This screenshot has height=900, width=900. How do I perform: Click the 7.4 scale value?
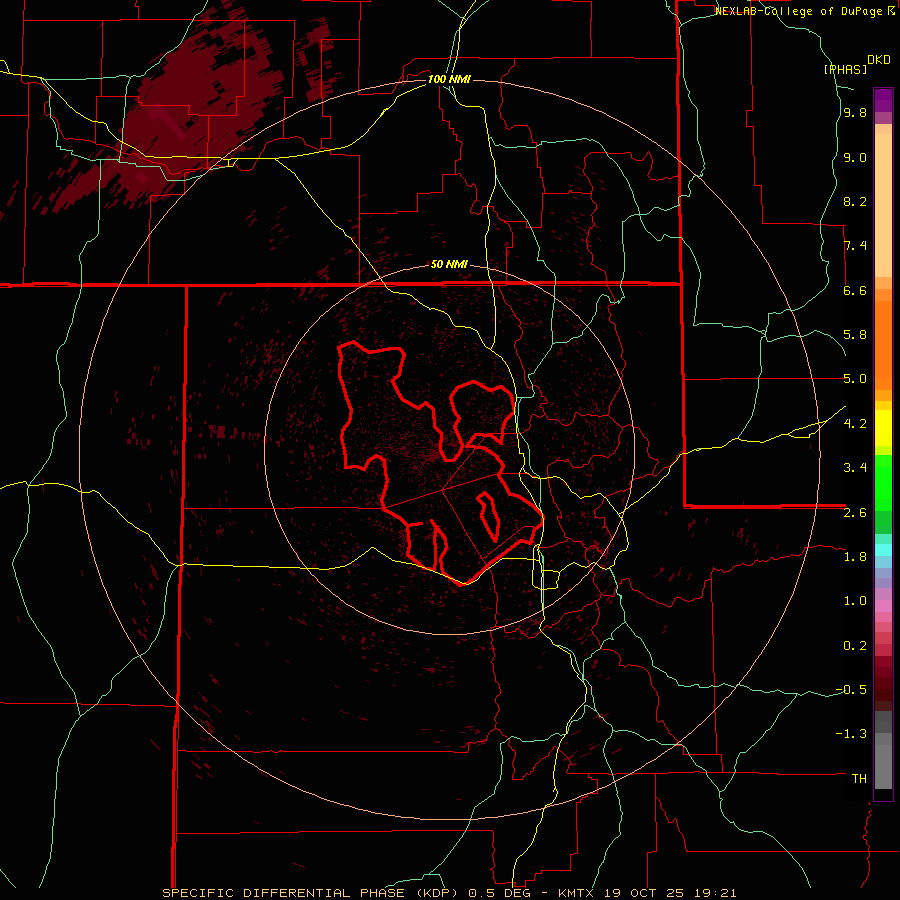[x=855, y=246]
